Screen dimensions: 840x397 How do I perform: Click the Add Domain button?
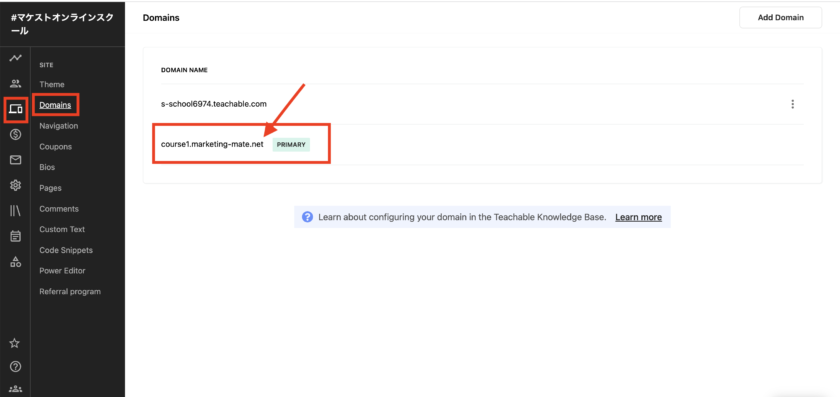781,18
